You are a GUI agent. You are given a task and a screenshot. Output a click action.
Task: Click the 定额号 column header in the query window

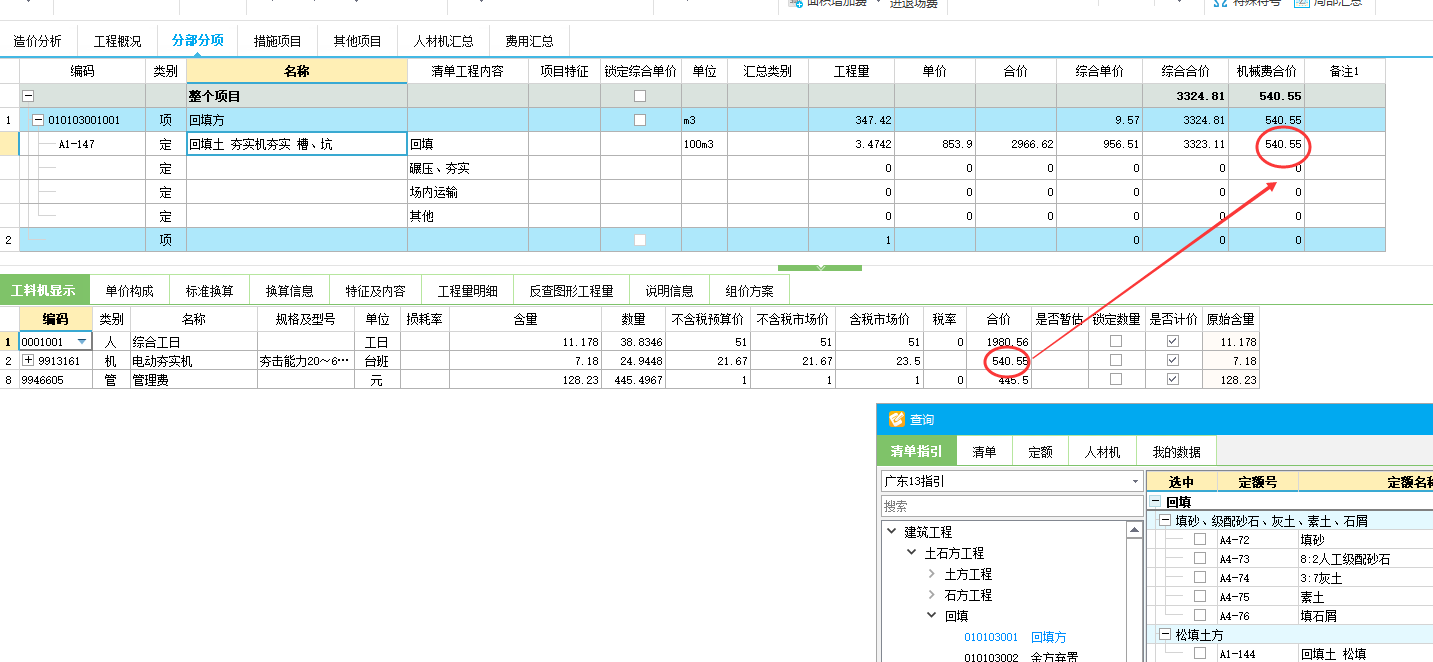pos(1257,482)
